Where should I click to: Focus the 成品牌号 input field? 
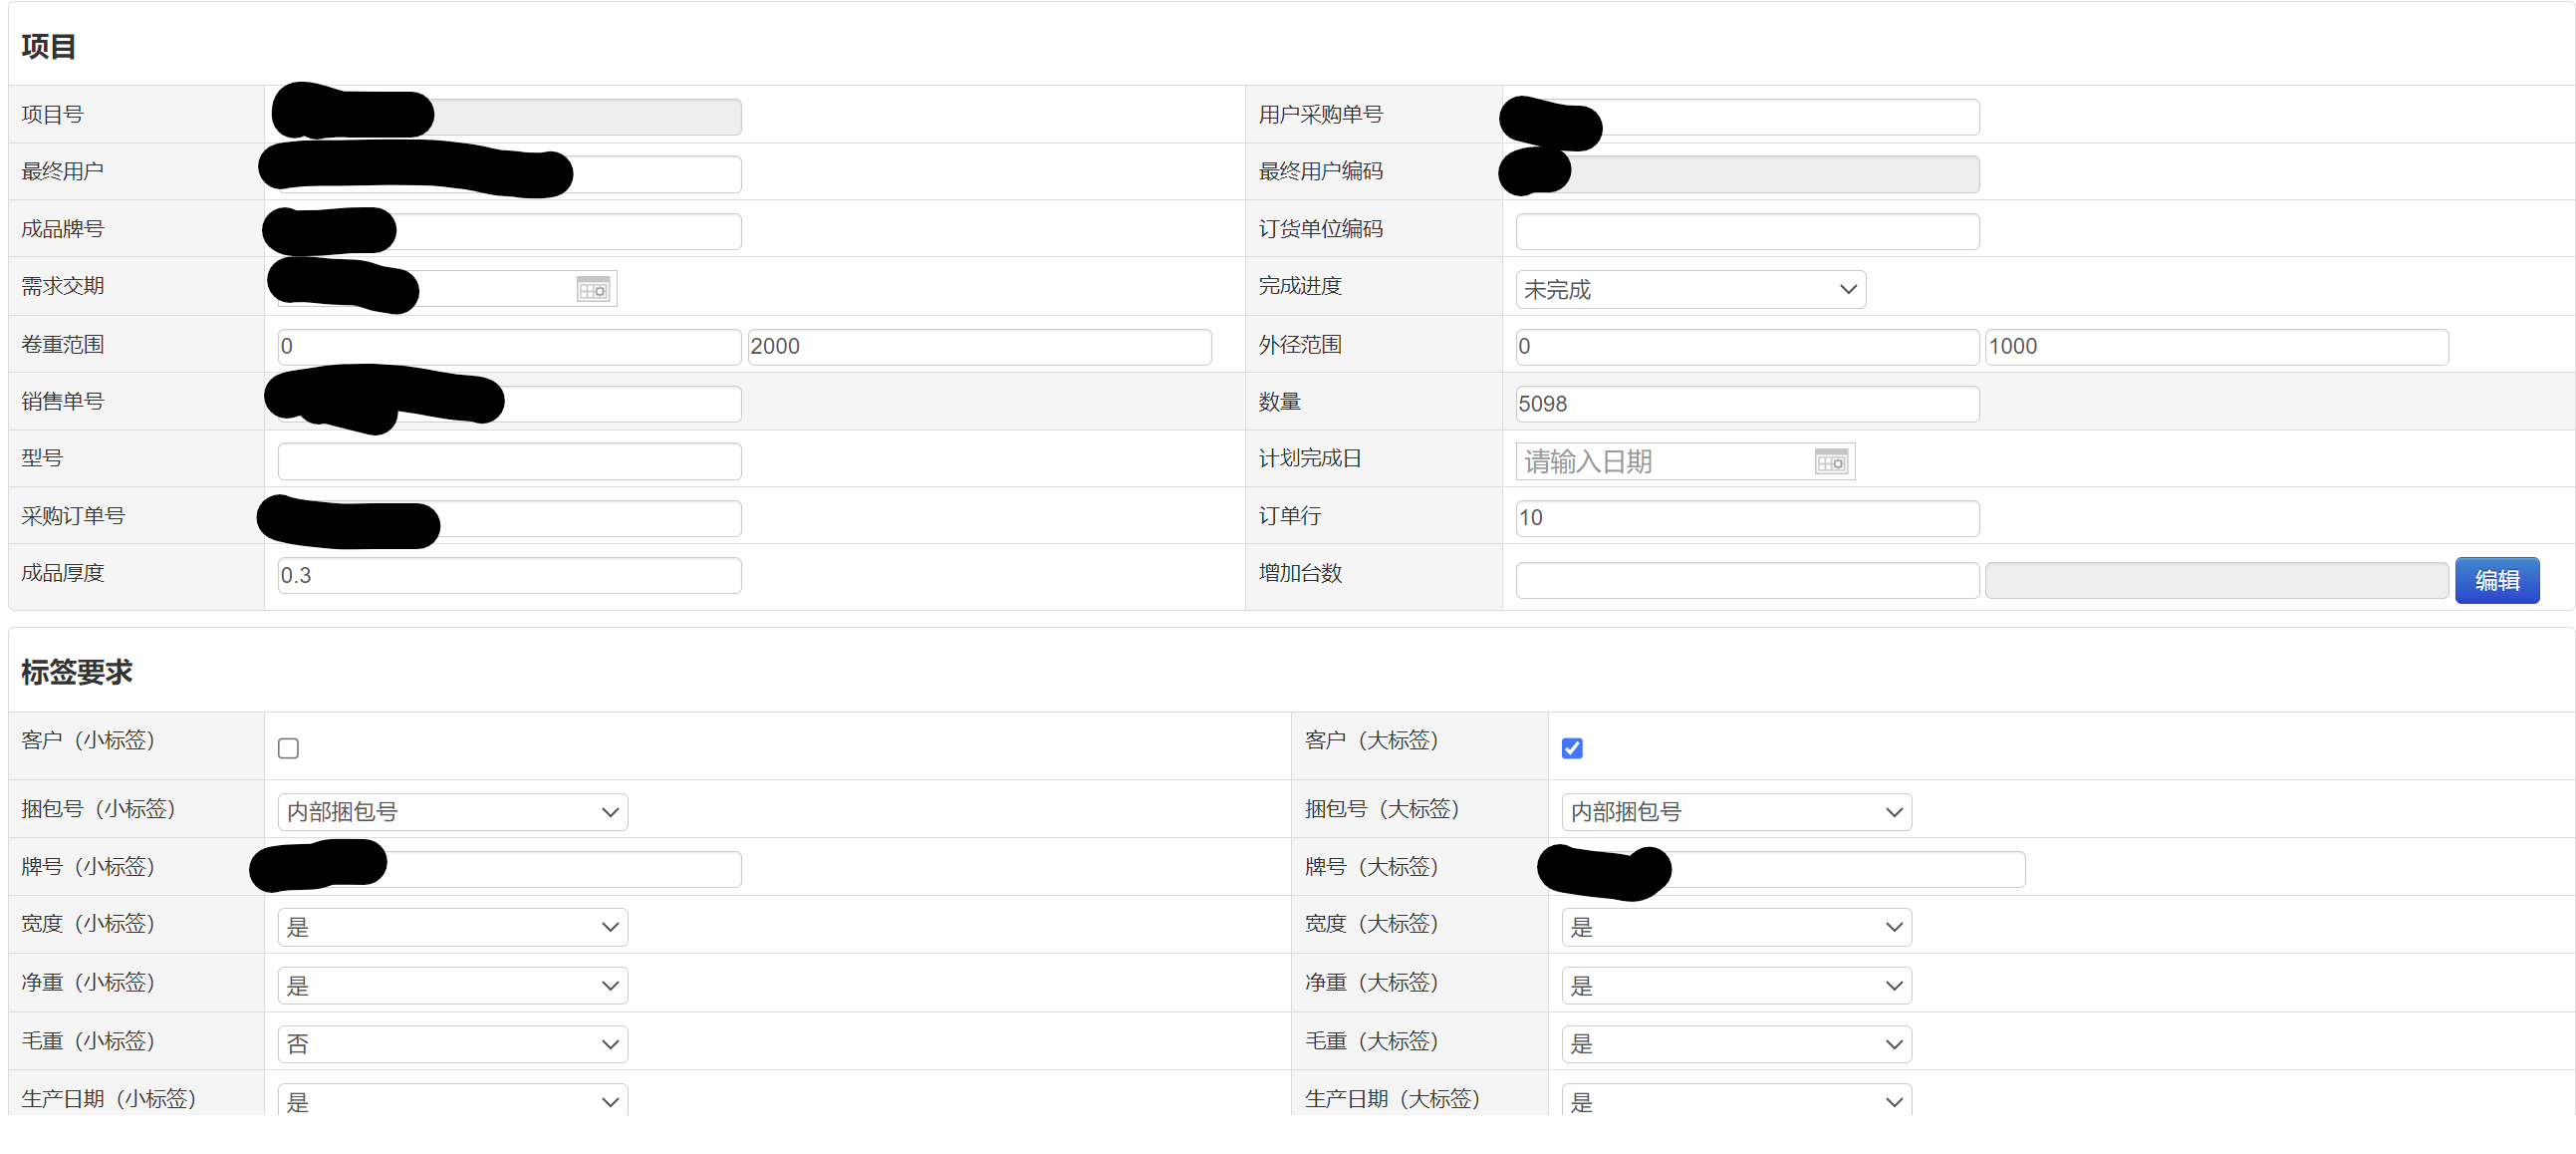coord(510,231)
